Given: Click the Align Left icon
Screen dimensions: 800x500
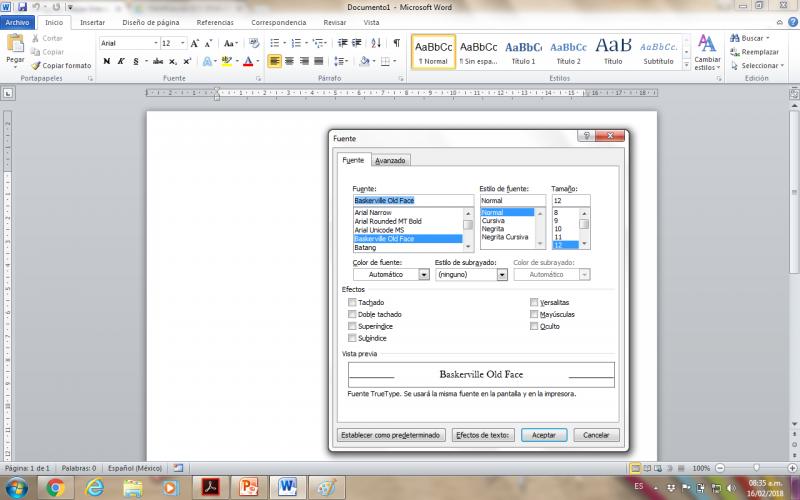Looking at the screenshot, I should (x=274, y=61).
